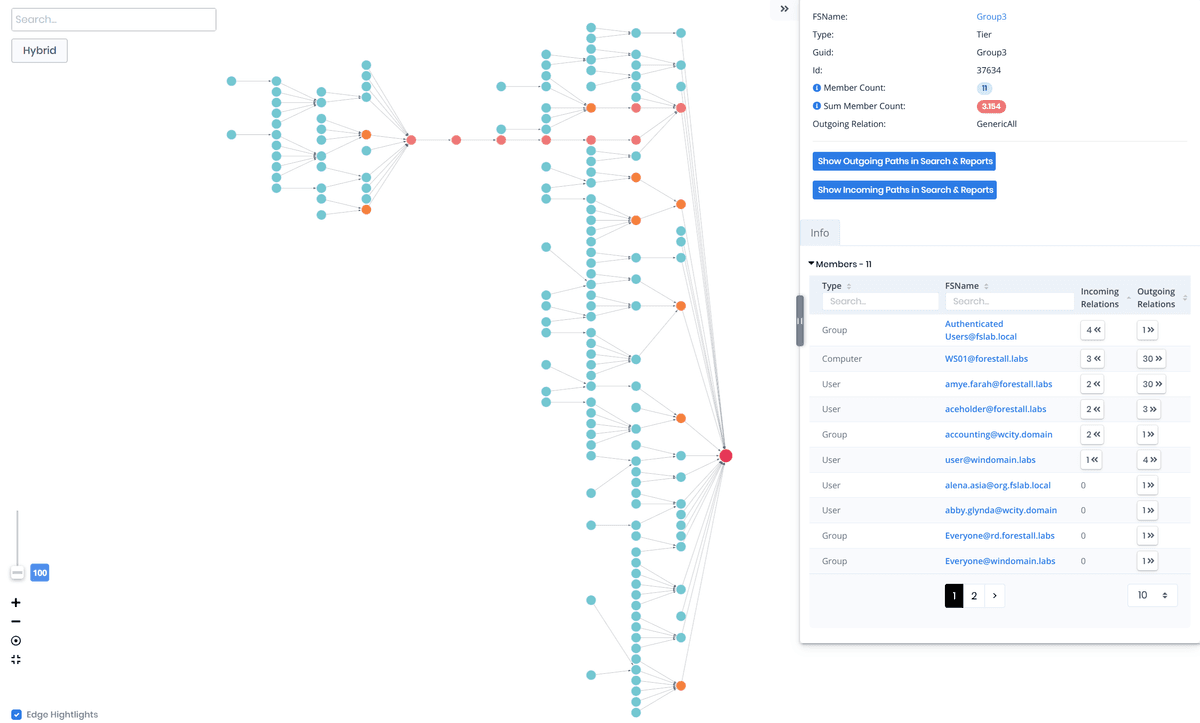Screen dimensions: 1200x723
Task: Center the graph with the target icon
Action: 15,640
